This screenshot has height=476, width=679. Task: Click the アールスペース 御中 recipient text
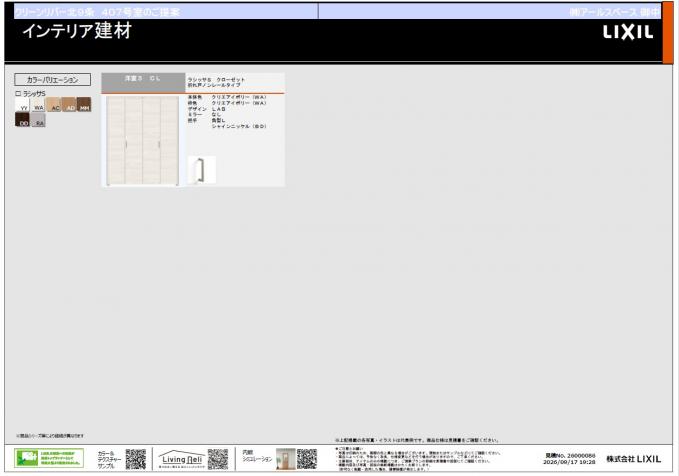point(615,12)
